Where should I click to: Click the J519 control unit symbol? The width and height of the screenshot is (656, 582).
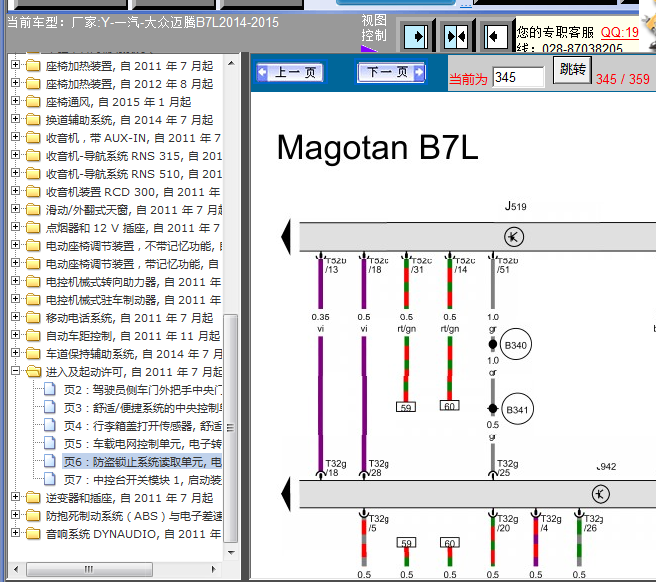(x=513, y=237)
